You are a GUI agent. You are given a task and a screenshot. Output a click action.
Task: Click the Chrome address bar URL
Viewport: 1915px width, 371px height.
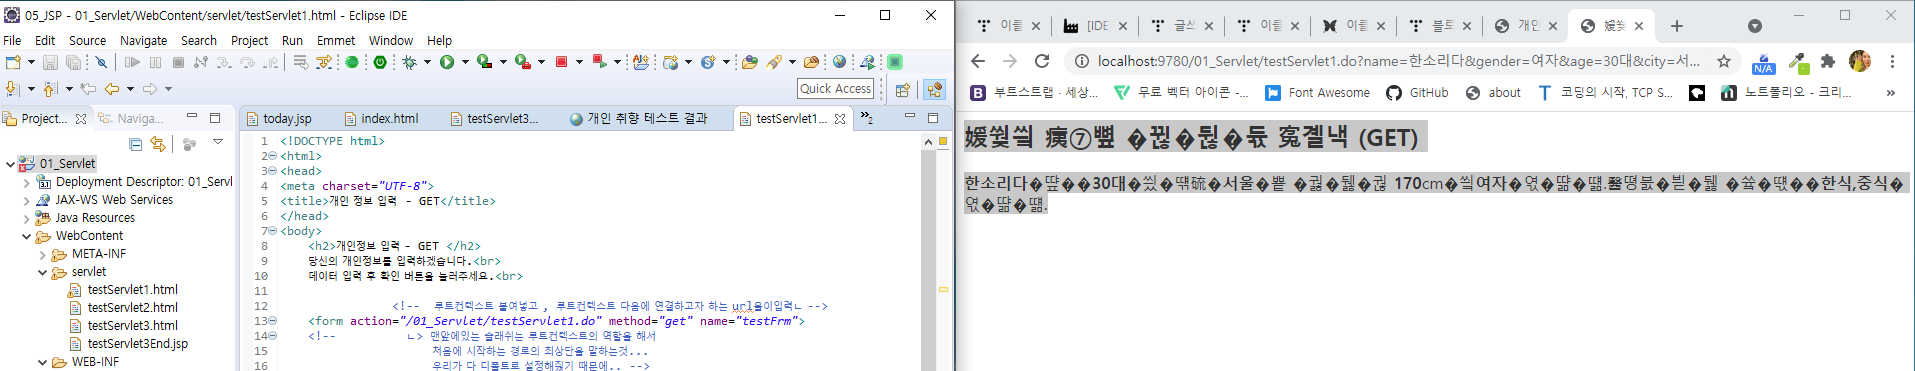pyautogui.click(x=1399, y=61)
